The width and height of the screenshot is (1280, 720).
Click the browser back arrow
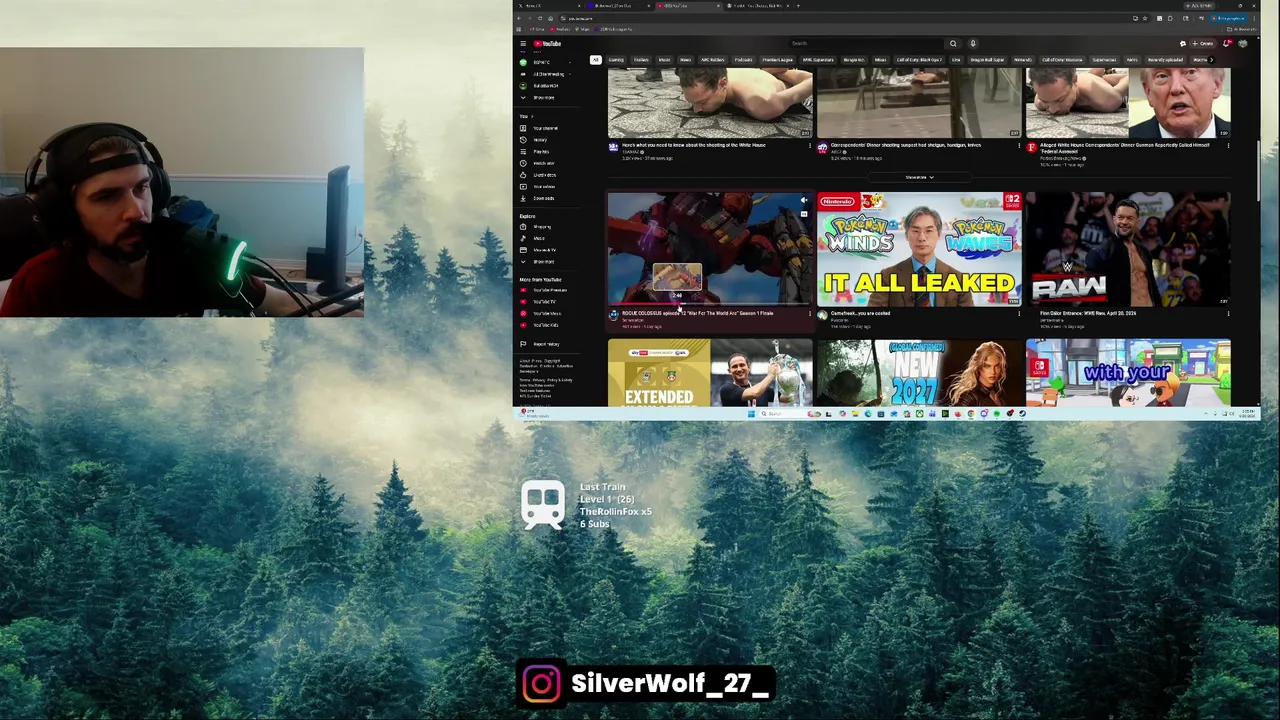518,18
